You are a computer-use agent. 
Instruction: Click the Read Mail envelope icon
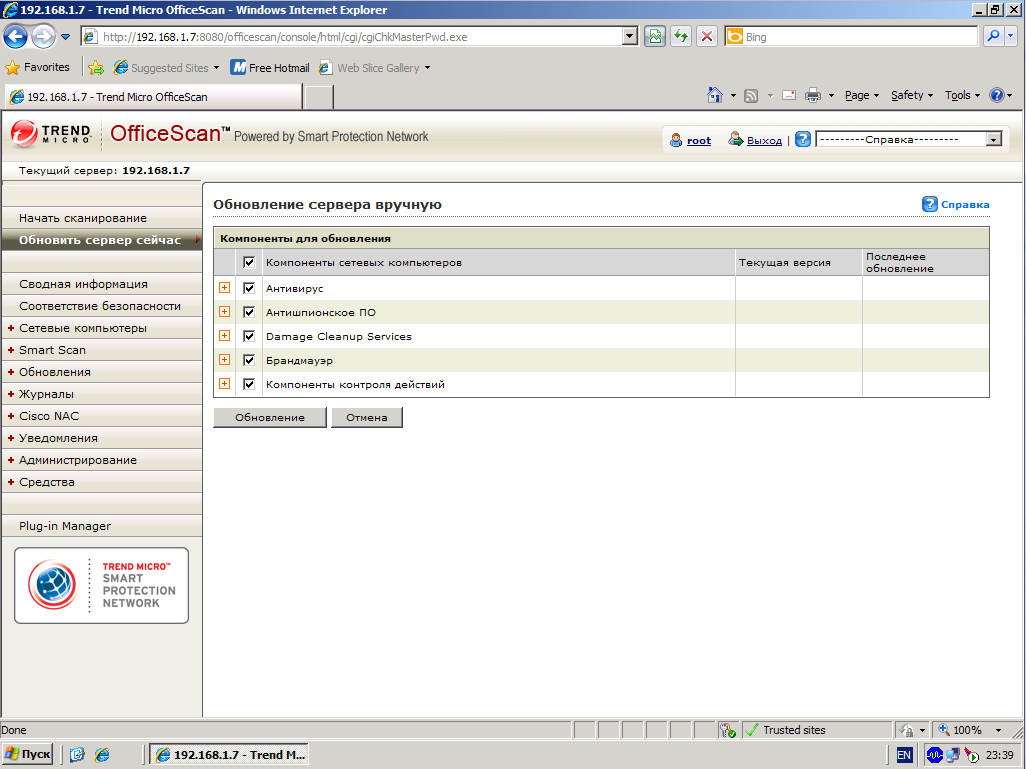point(789,96)
